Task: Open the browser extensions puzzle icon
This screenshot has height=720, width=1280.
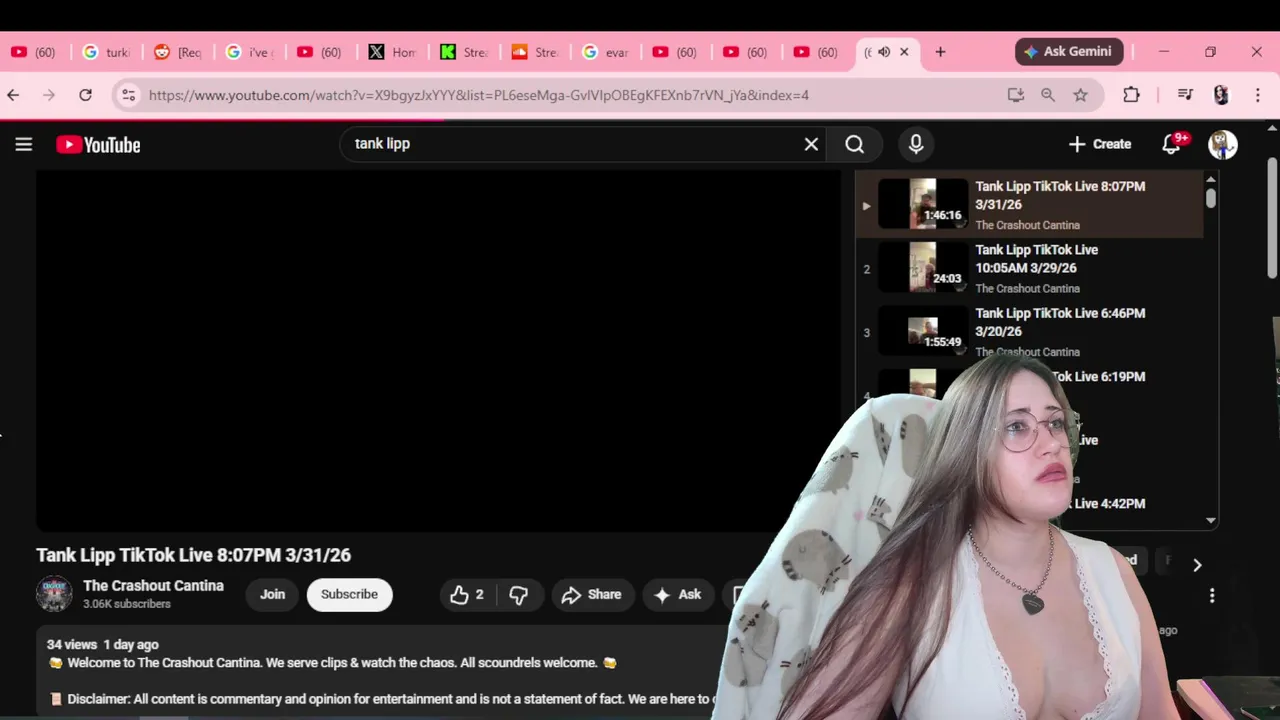Action: (x=1131, y=95)
